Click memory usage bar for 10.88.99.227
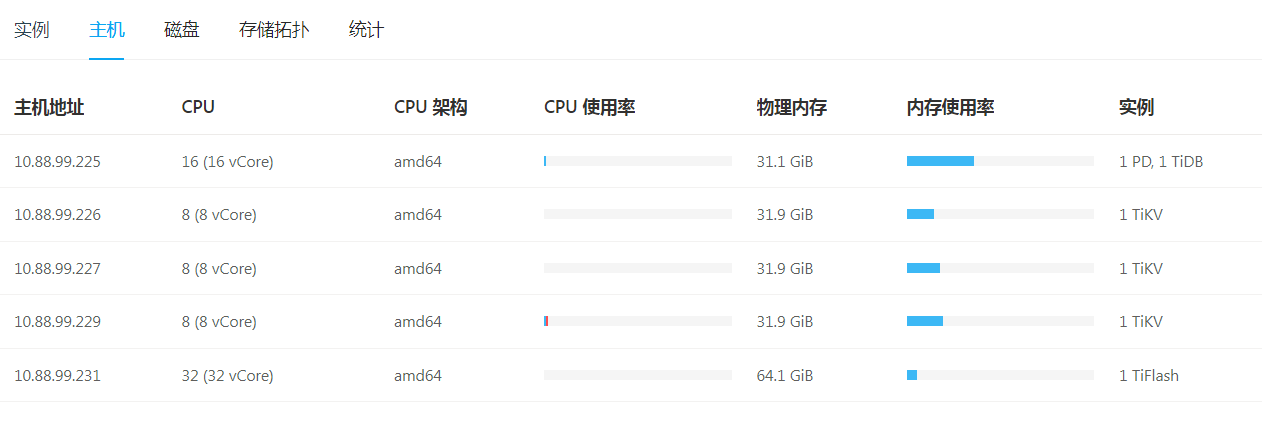 pyautogui.click(x=1000, y=268)
